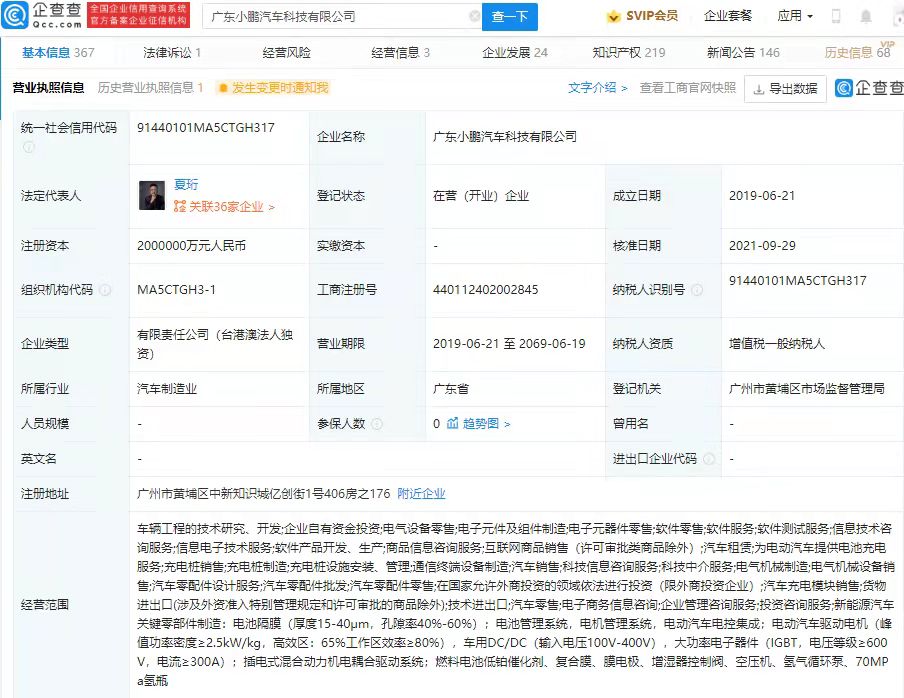Viewport: 904px width, 698px height.
Task: Clear the search box with the × icon
Action: click(x=474, y=16)
